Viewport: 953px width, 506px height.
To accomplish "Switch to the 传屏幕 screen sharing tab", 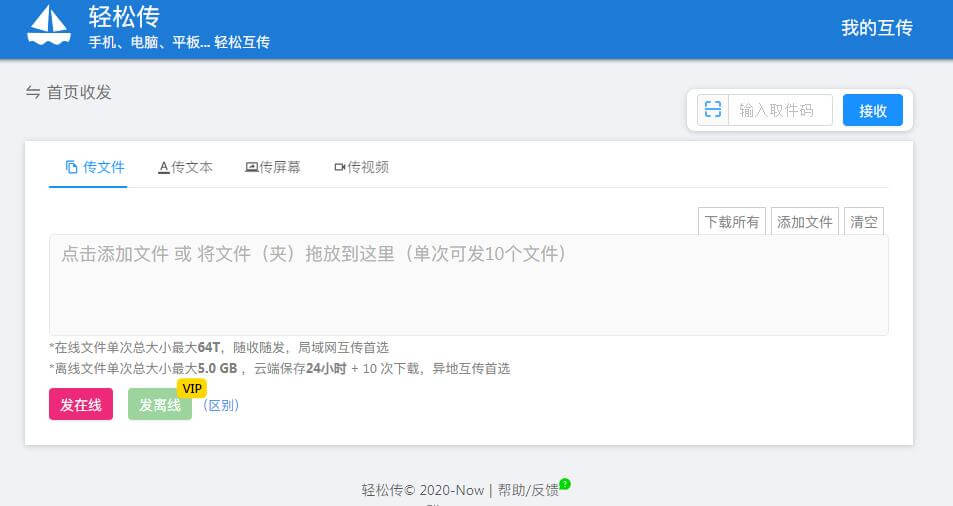I will [x=272, y=167].
